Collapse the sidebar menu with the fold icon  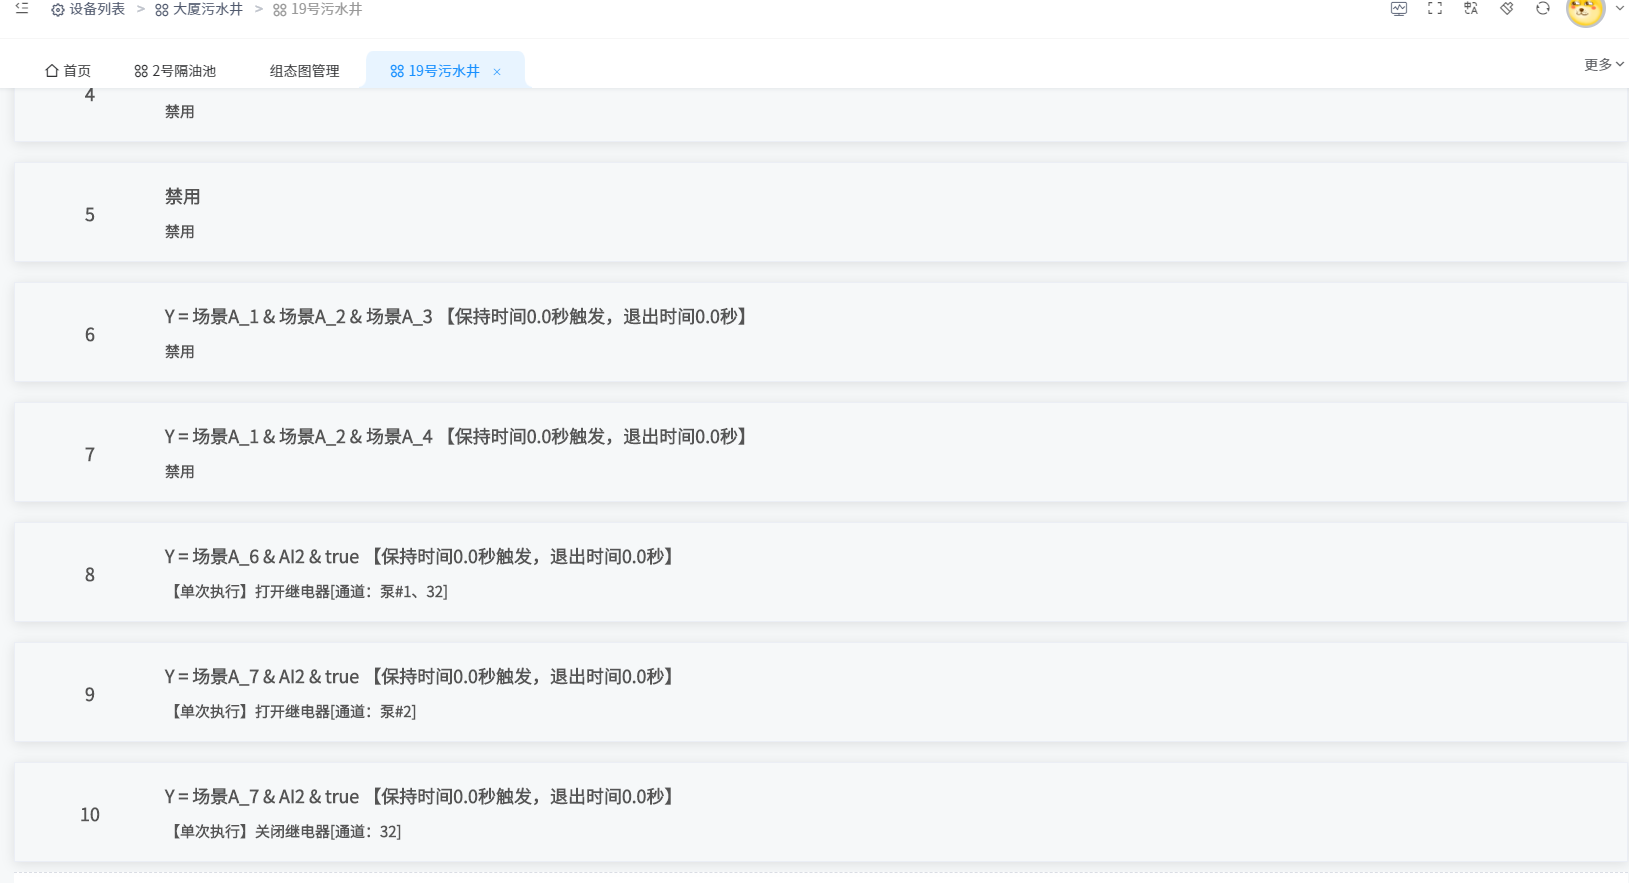pos(22,8)
